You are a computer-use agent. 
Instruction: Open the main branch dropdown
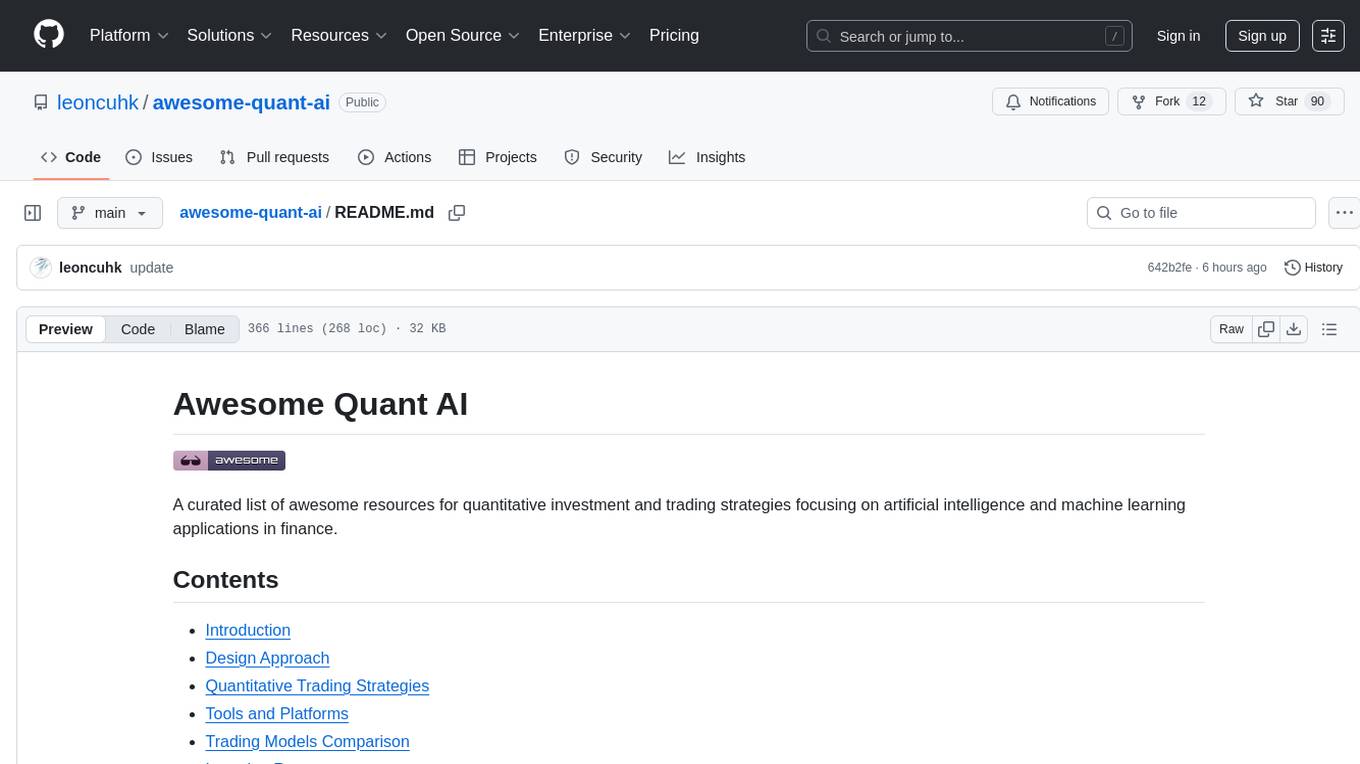[x=110, y=213]
